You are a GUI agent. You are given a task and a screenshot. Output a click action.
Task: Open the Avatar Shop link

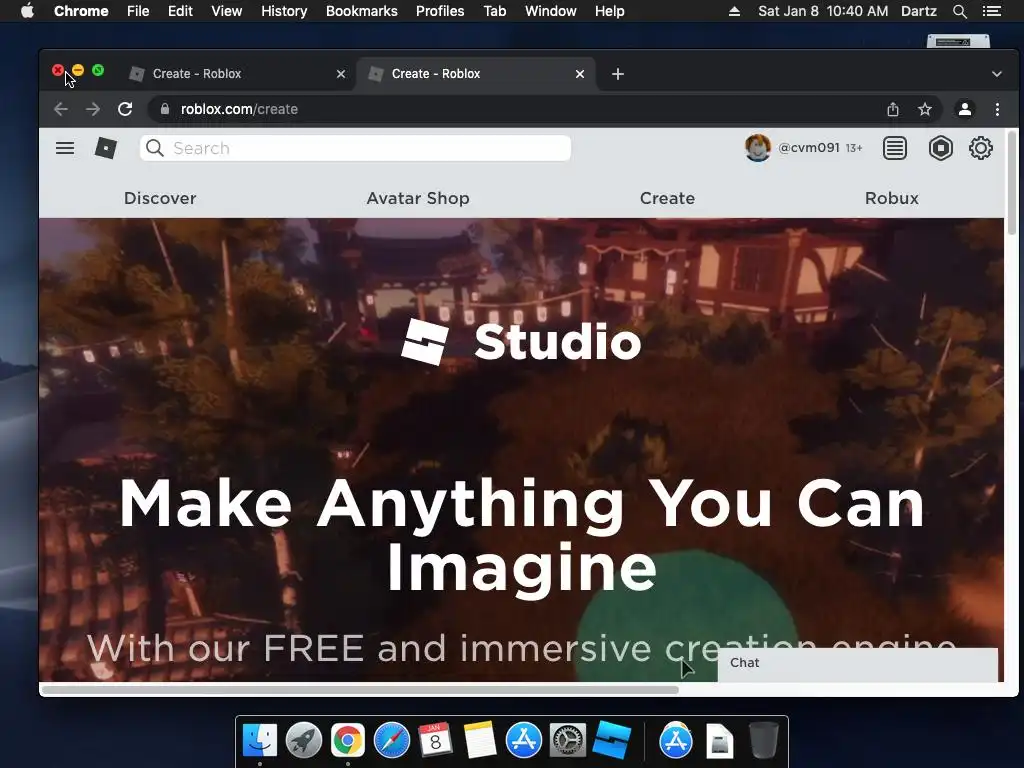pos(418,198)
